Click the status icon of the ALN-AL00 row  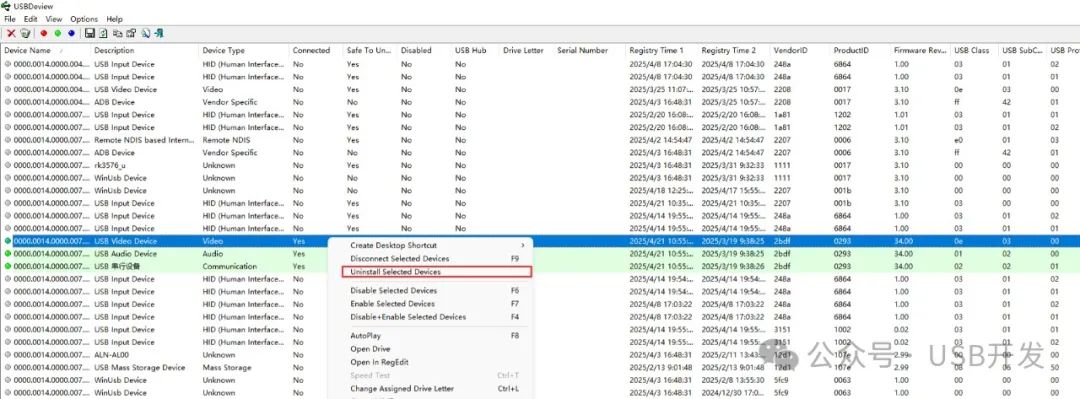[8, 355]
